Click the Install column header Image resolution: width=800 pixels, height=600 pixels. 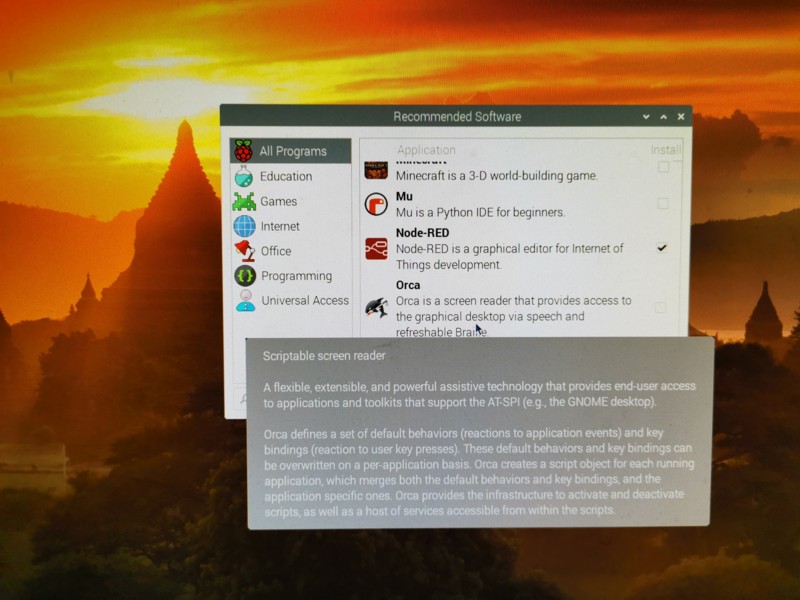[x=665, y=149]
